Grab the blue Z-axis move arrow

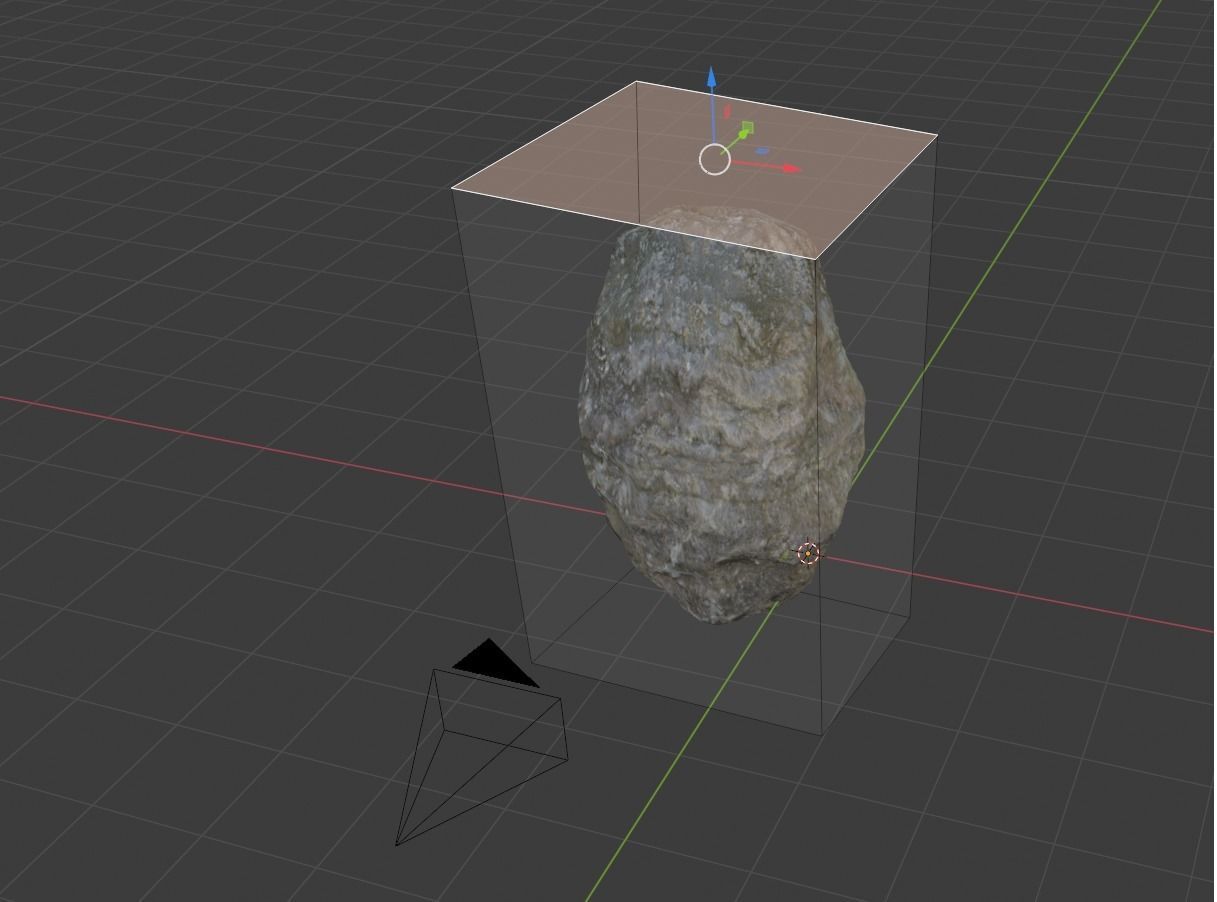click(x=711, y=76)
